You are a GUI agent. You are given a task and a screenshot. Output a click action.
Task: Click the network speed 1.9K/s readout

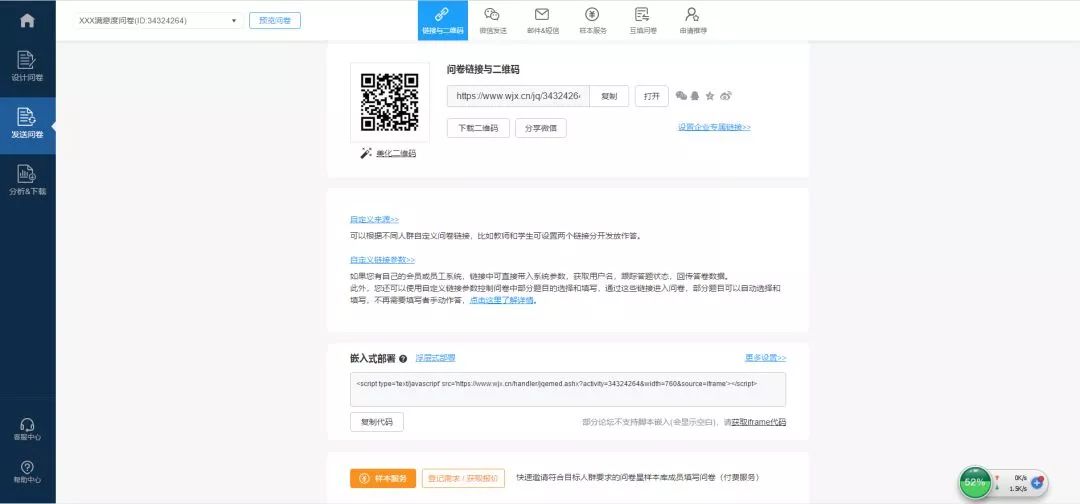click(x=1018, y=489)
